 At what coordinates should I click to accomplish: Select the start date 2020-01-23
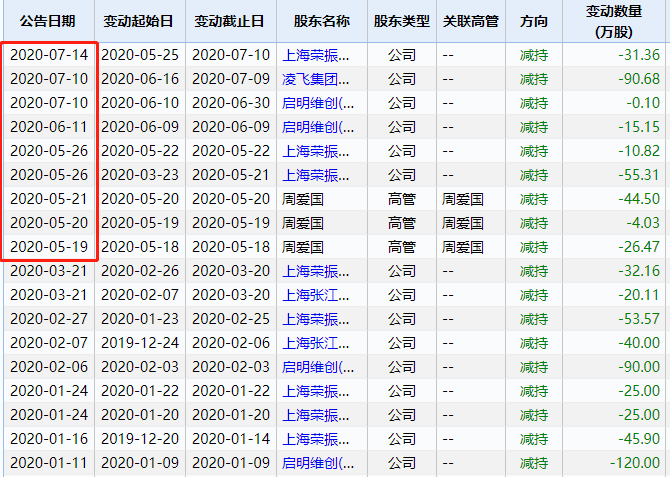tap(140, 318)
